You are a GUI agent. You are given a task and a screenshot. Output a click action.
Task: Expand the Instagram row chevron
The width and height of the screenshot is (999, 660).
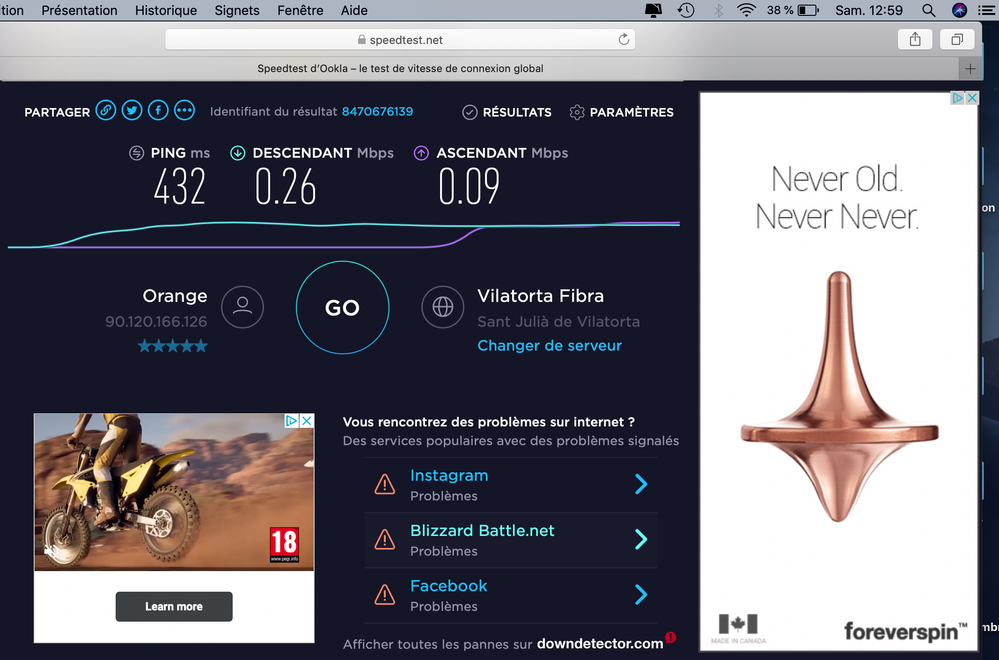(641, 484)
